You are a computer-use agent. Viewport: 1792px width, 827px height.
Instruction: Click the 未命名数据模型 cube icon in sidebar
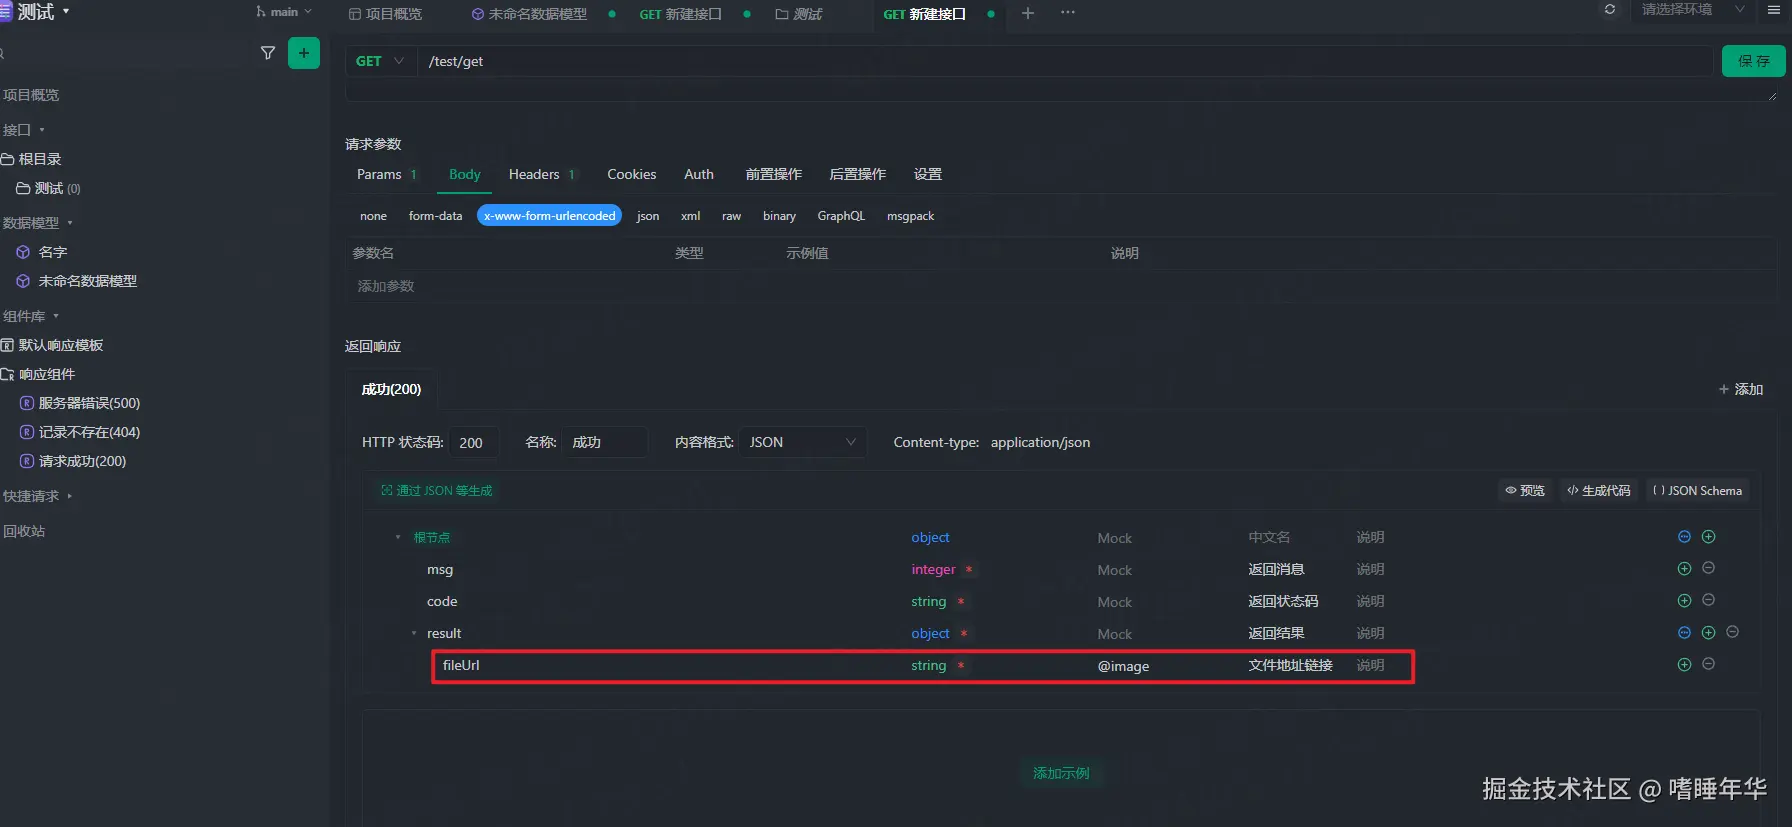tap(23, 281)
